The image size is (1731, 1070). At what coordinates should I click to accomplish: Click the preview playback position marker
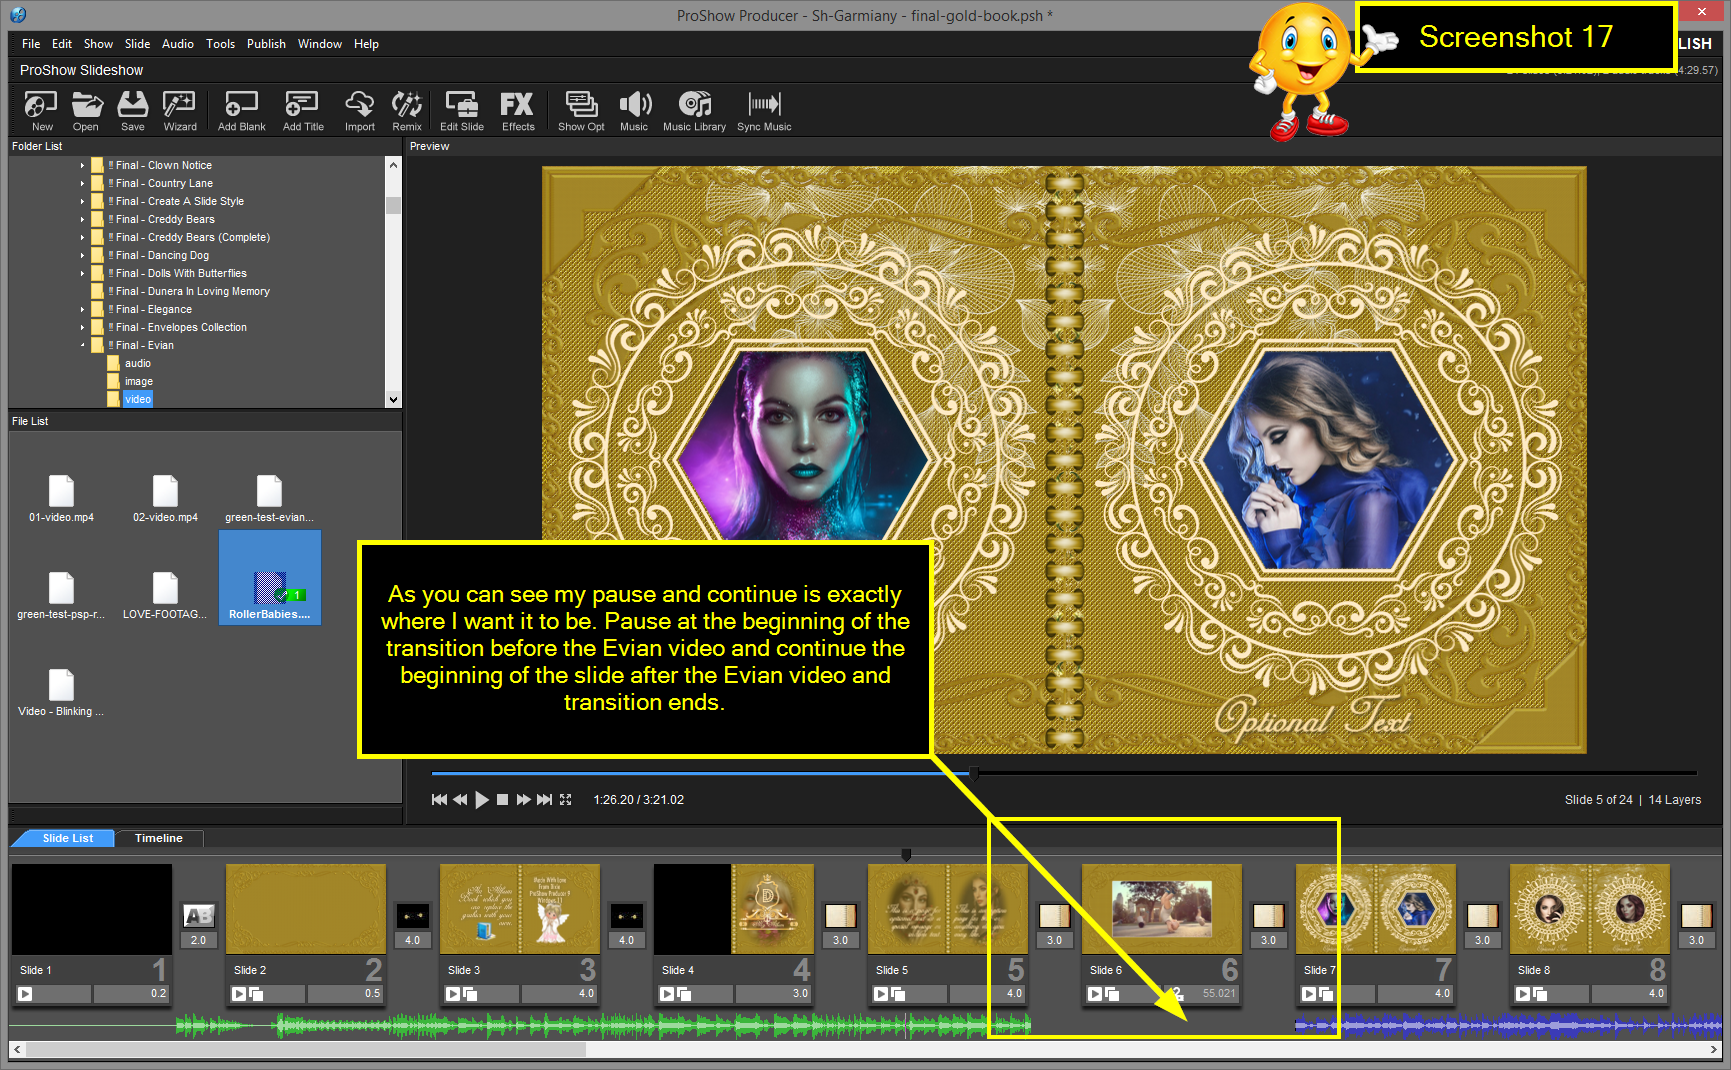[x=974, y=773]
